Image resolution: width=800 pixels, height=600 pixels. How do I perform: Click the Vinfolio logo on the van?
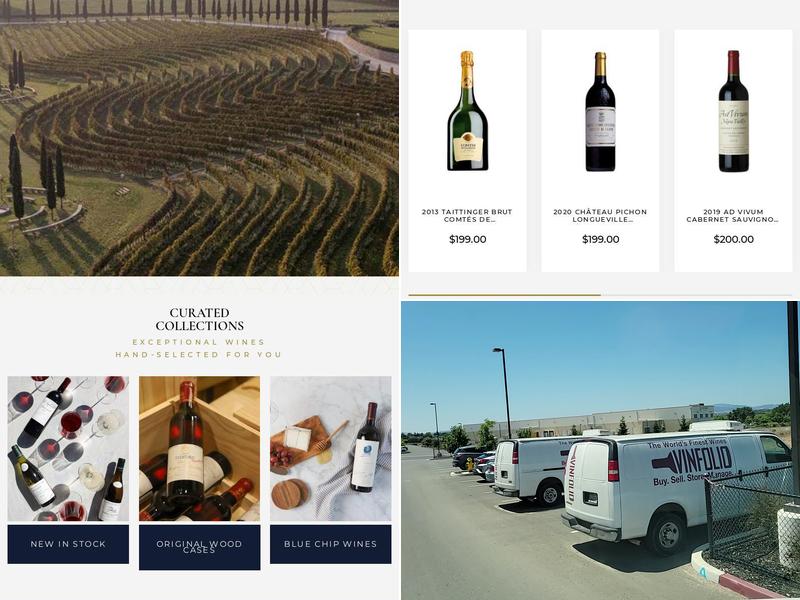pyautogui.click(x=693, y=461)
